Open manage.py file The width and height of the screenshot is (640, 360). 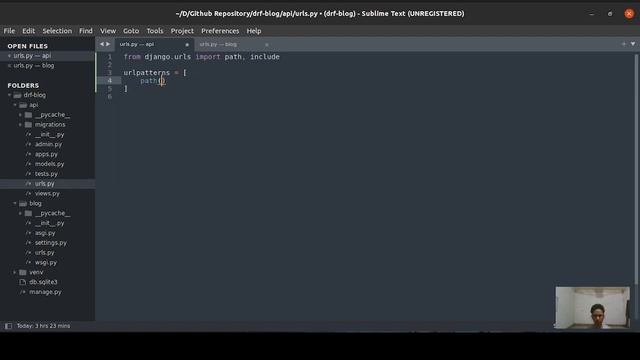(45, 292)
